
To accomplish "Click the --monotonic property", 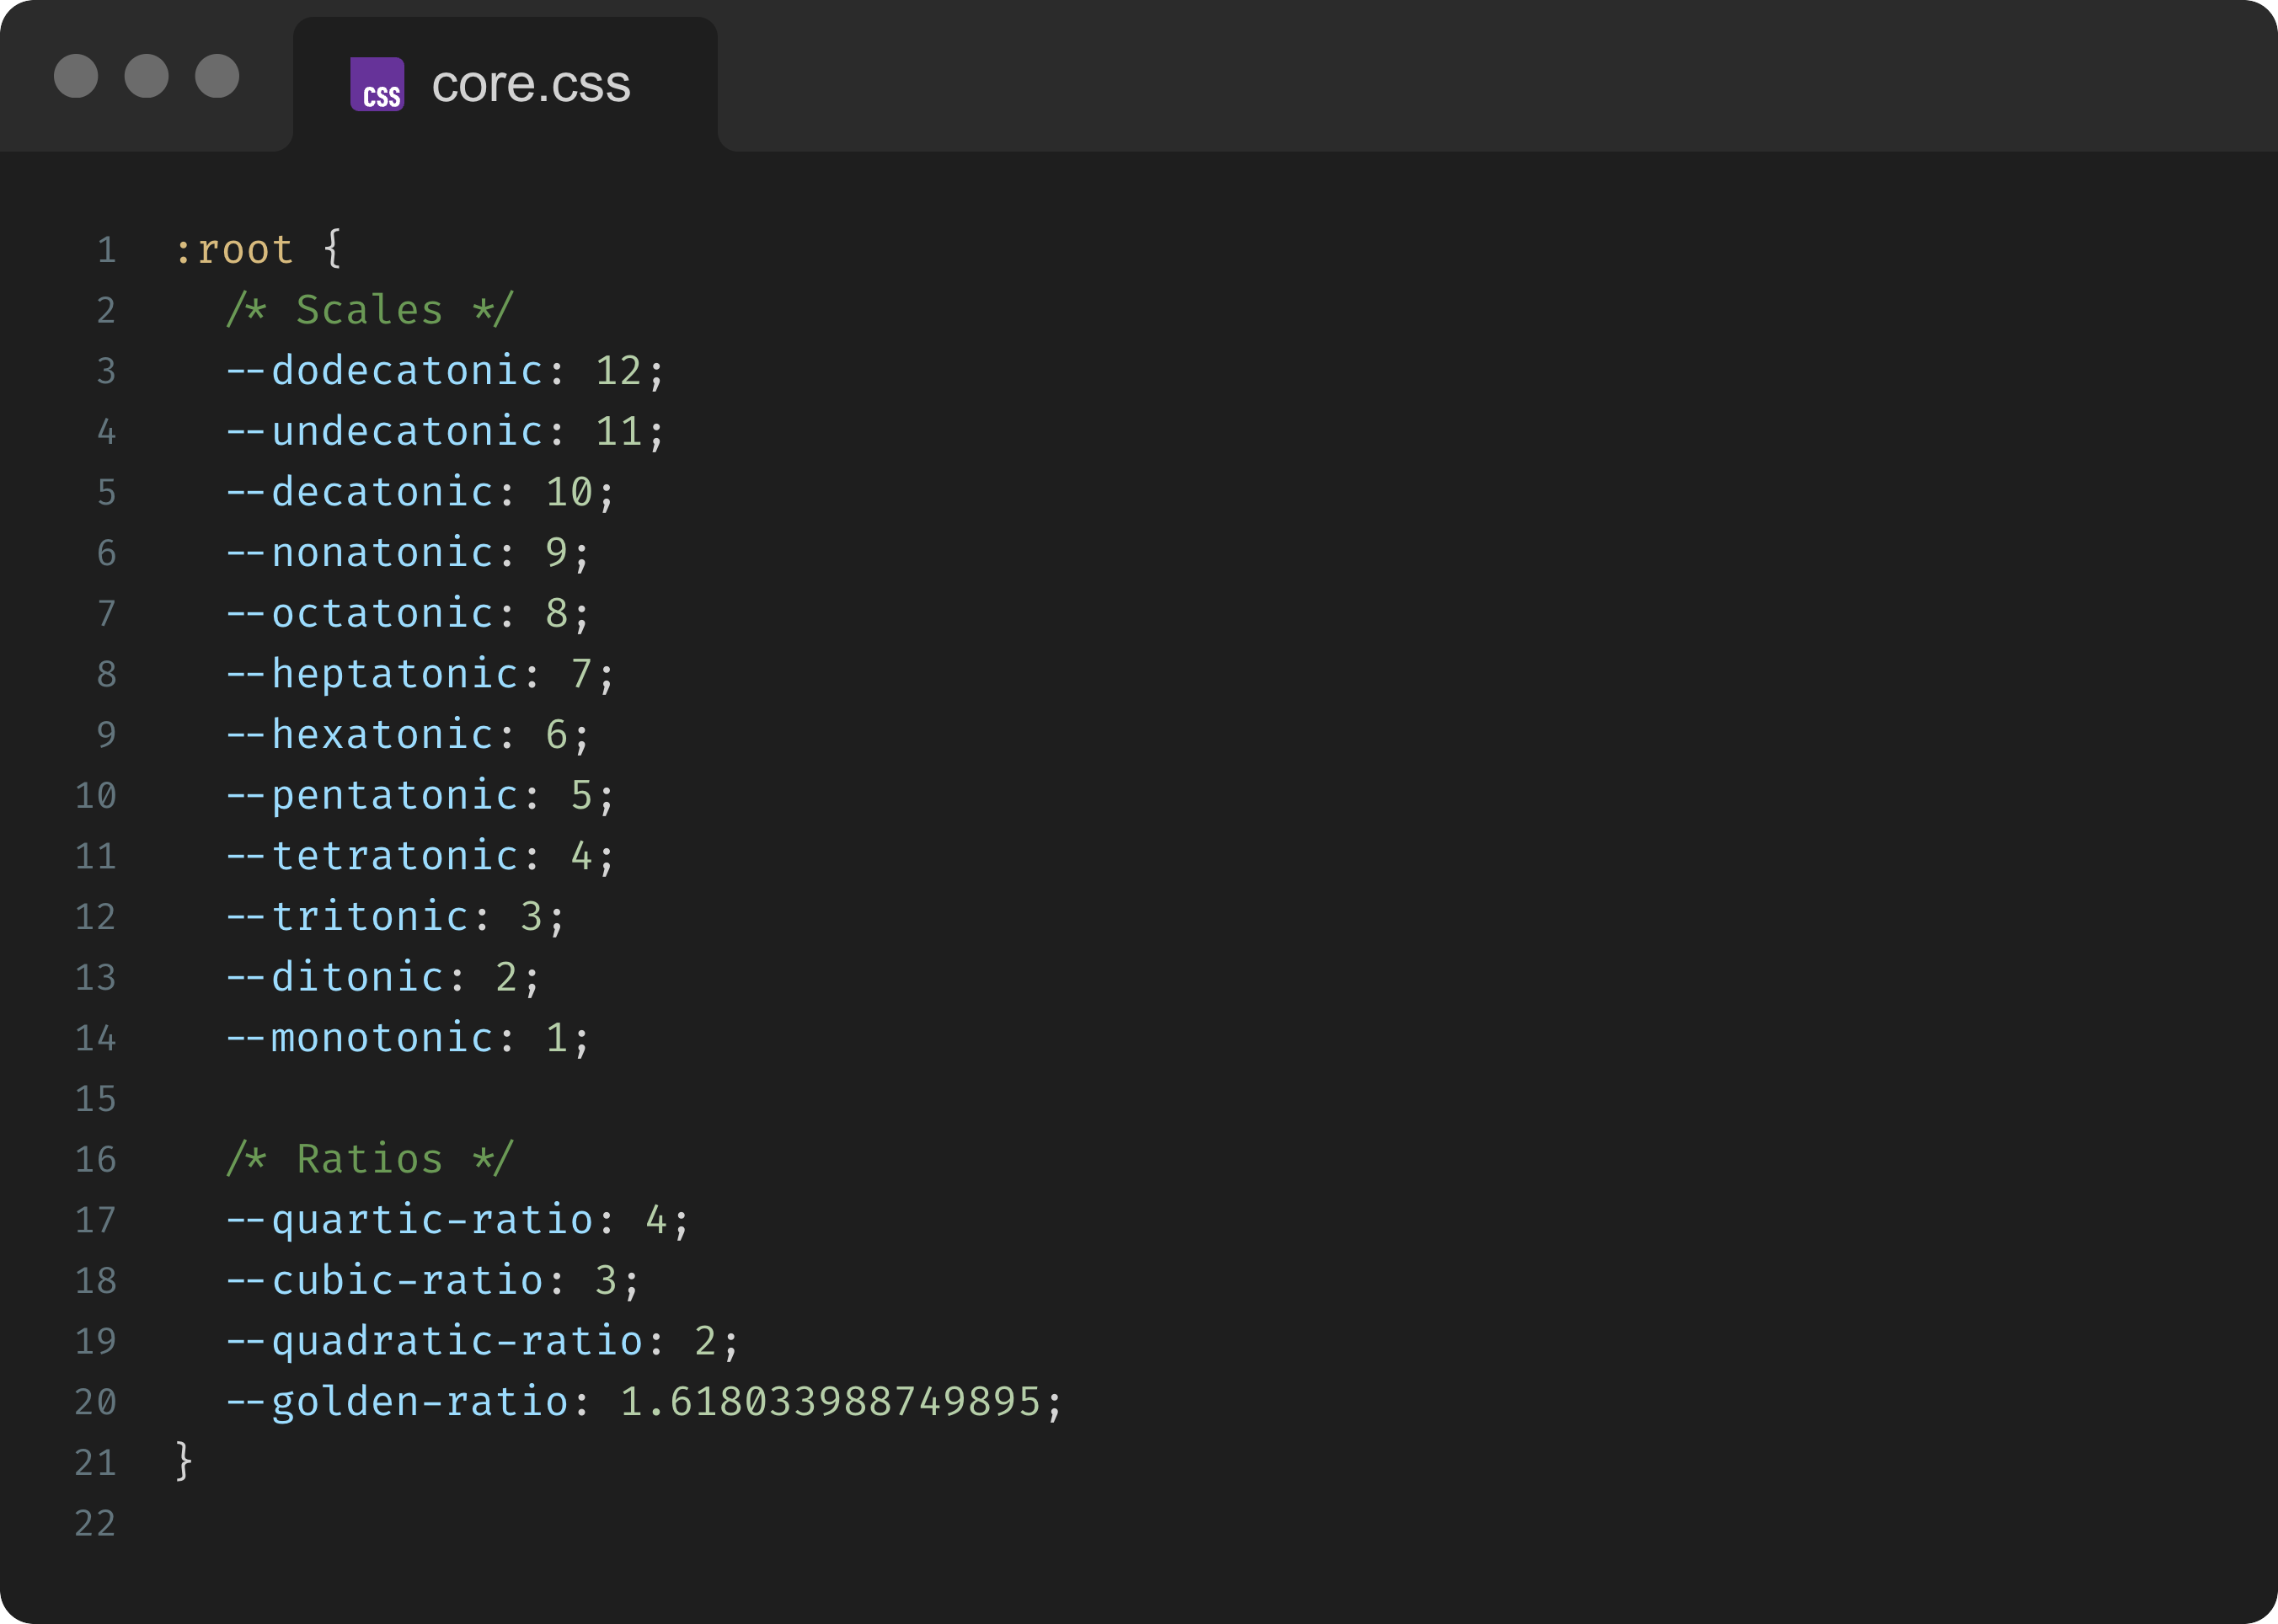I will (x=360, y=1038).
